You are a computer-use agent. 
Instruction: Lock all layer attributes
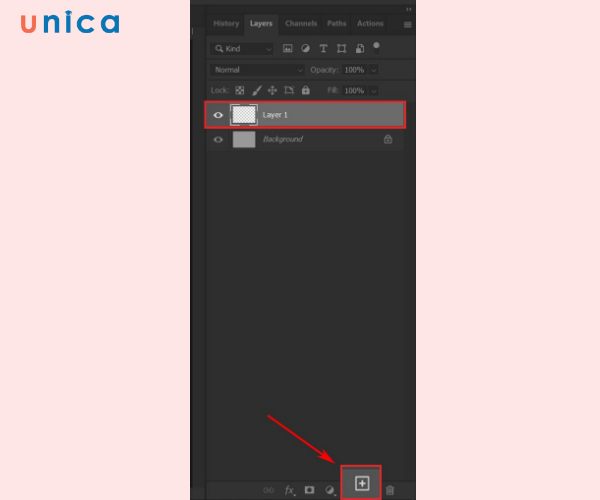(305, 90)
